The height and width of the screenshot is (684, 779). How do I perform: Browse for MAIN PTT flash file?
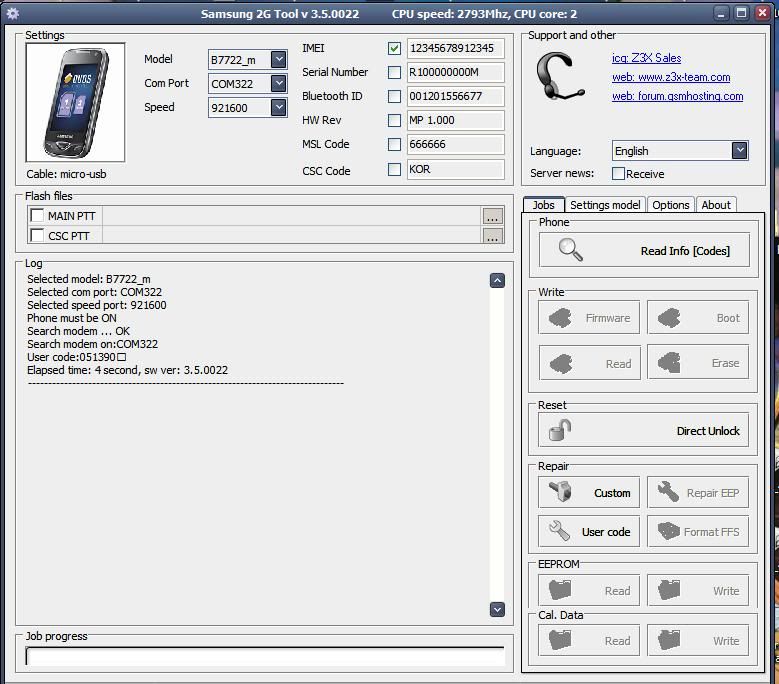pyautogui.click(x=492, y=216)
